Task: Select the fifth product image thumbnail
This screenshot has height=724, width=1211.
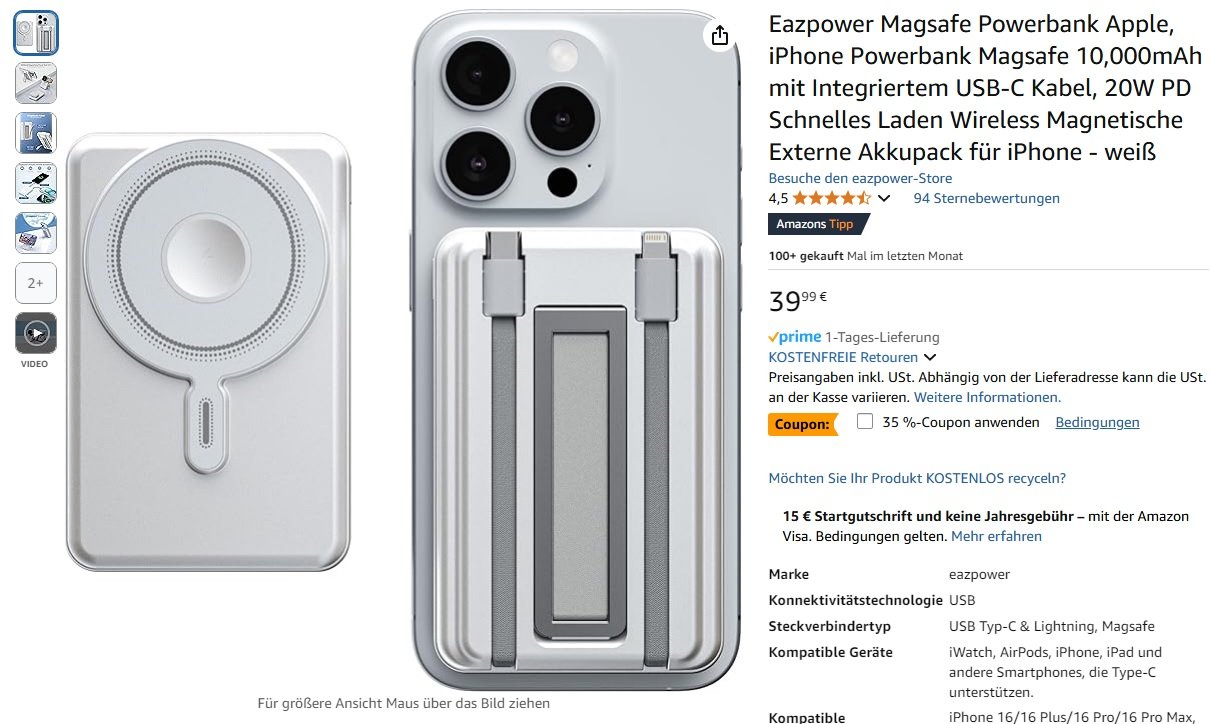Action: [36, 233]
